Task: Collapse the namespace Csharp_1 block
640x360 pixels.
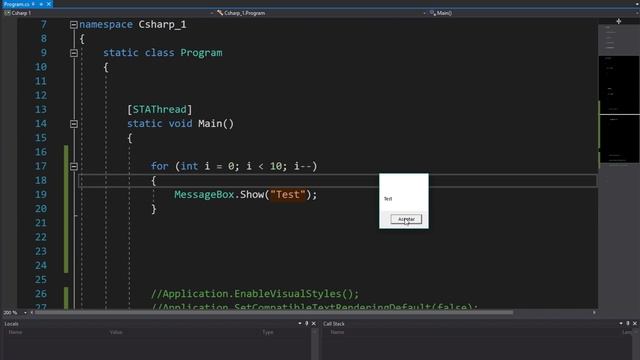Action: click(74, 25)
